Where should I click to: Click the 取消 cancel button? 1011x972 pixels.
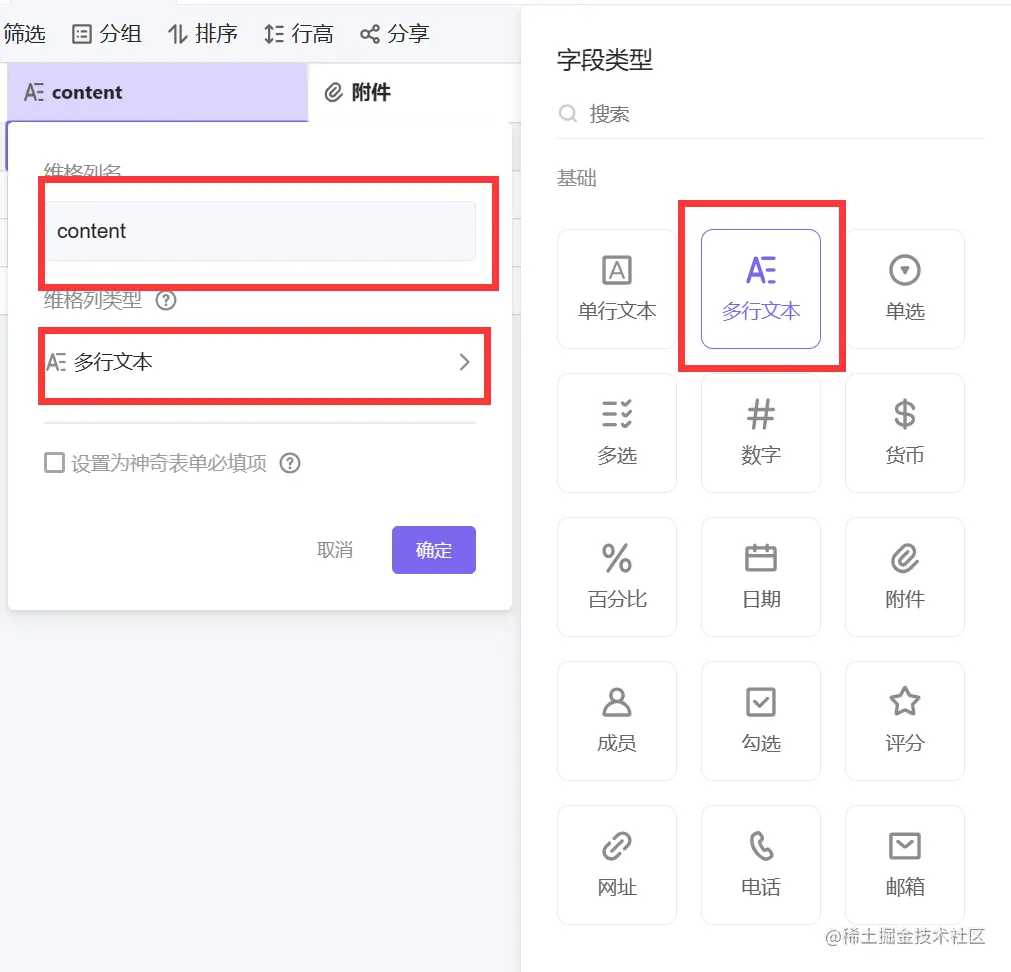pos(335,550)
